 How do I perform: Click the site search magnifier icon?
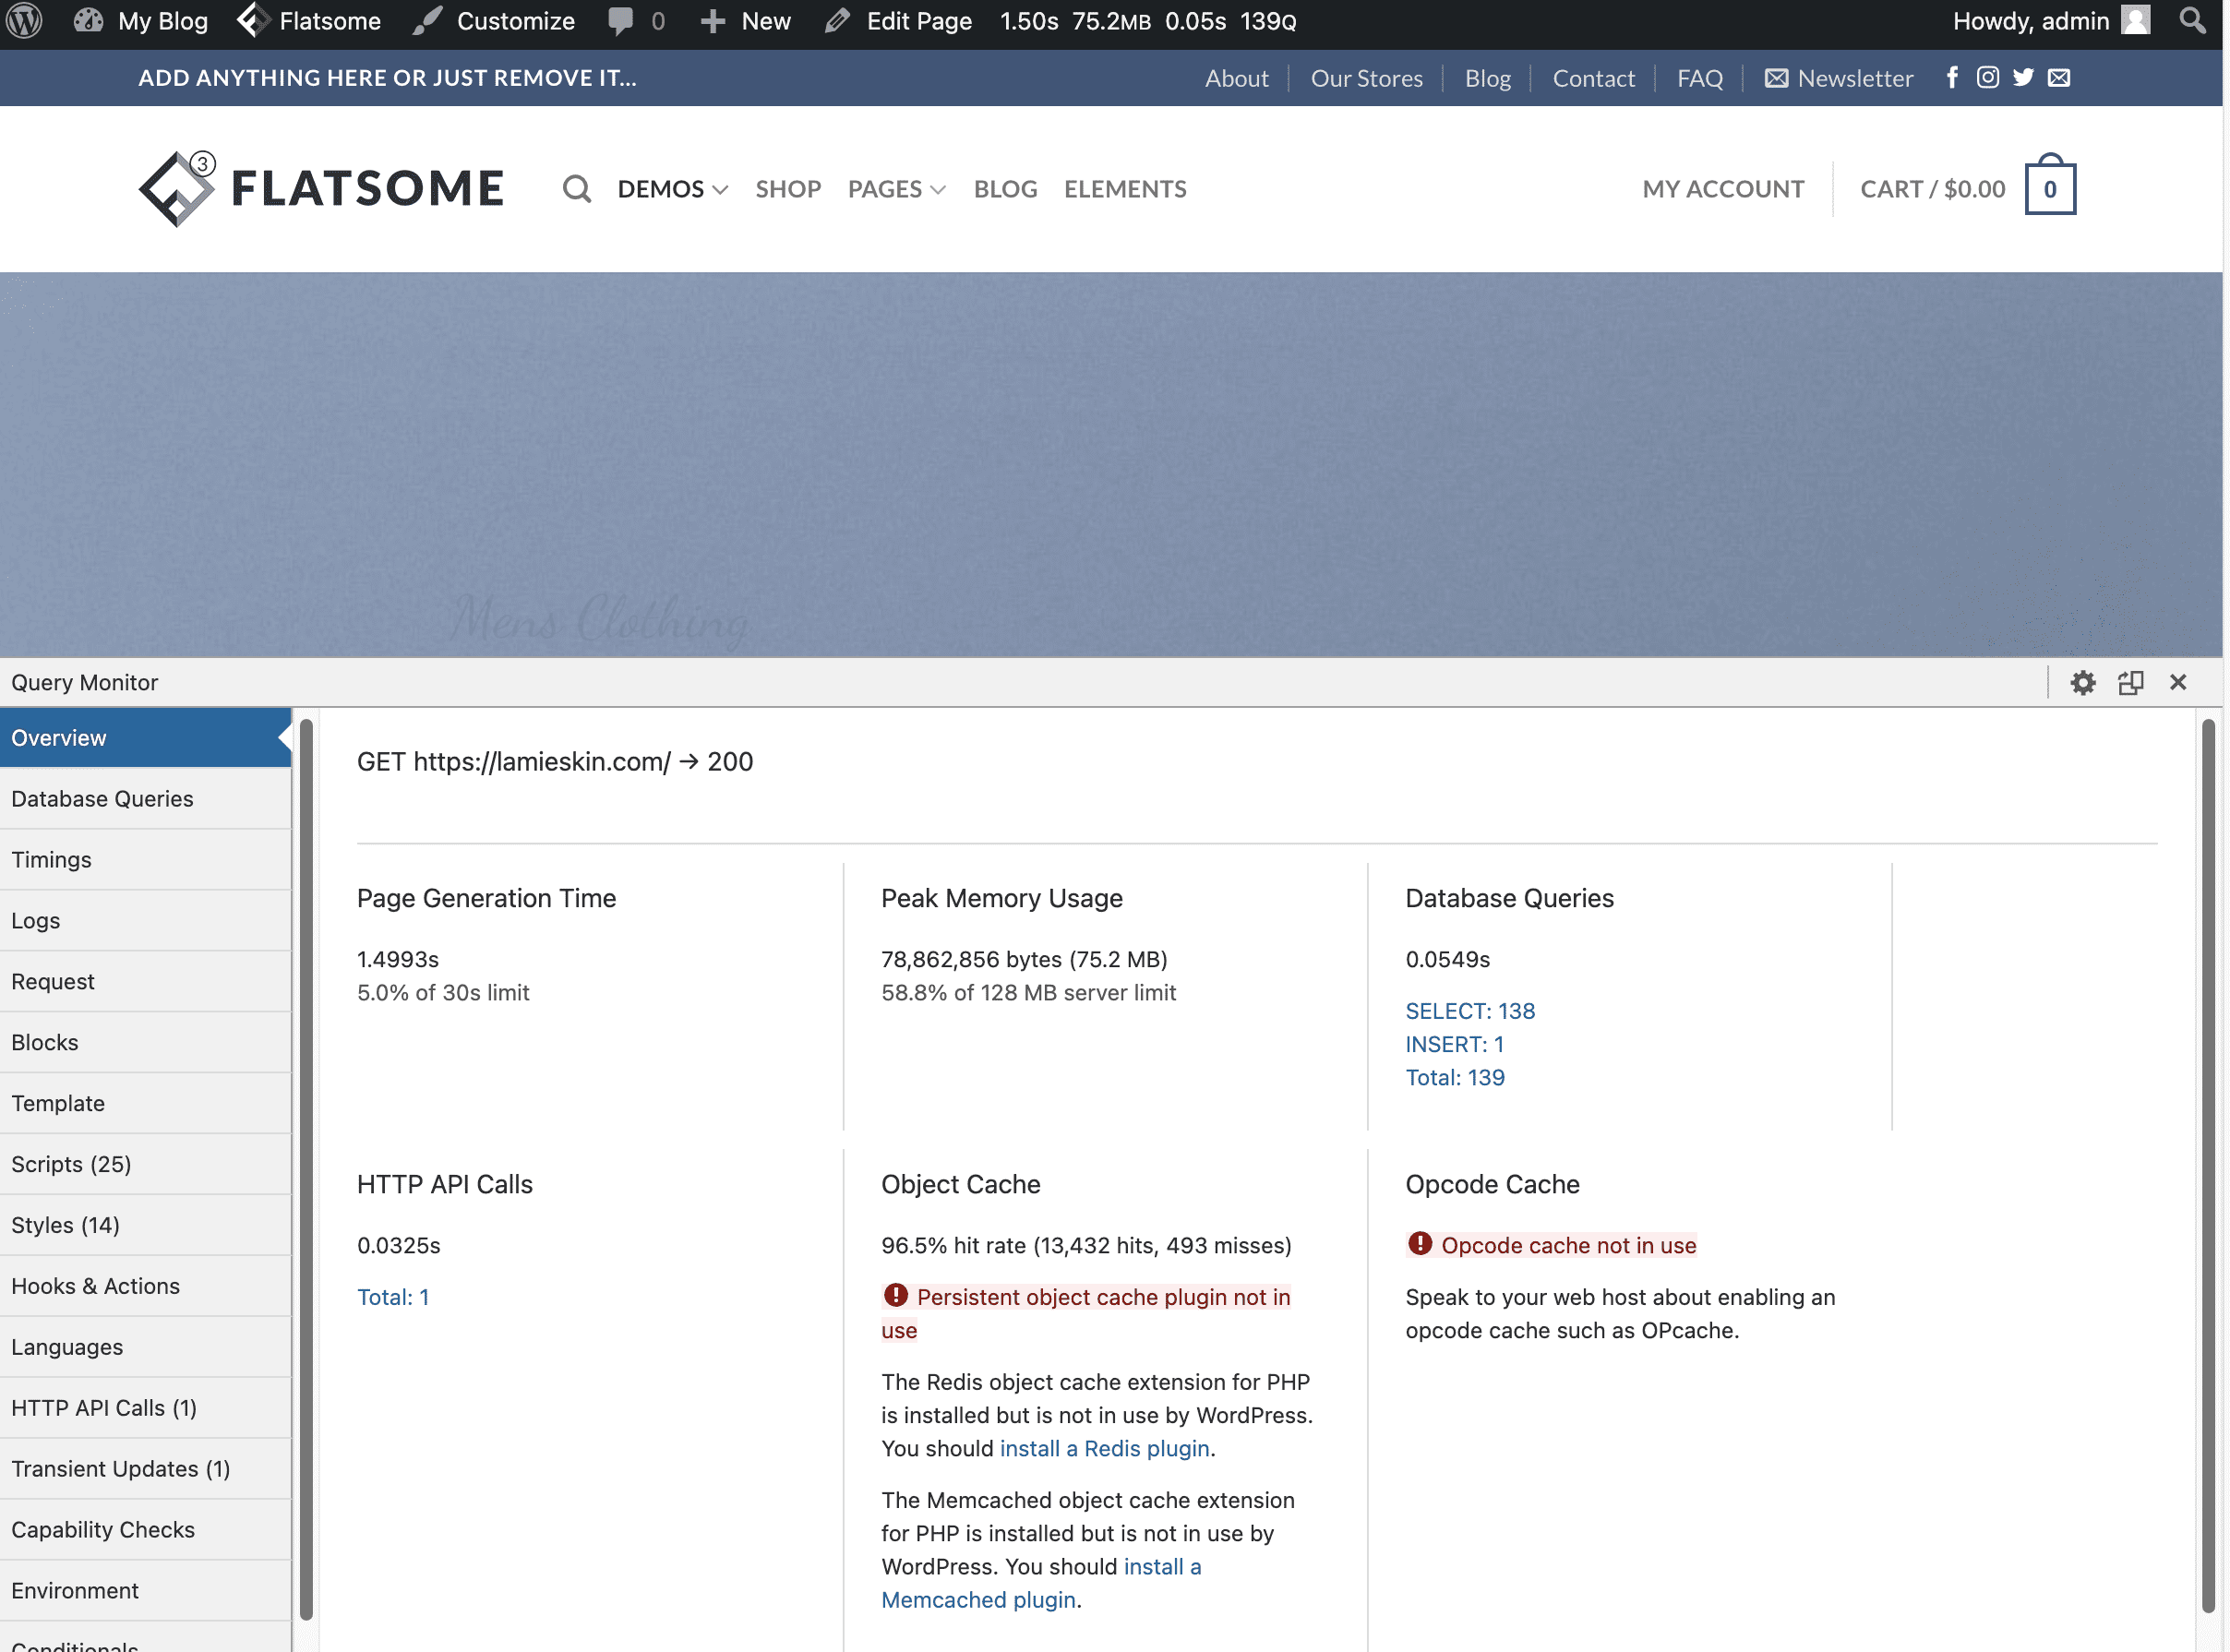[x=577, y=189]
